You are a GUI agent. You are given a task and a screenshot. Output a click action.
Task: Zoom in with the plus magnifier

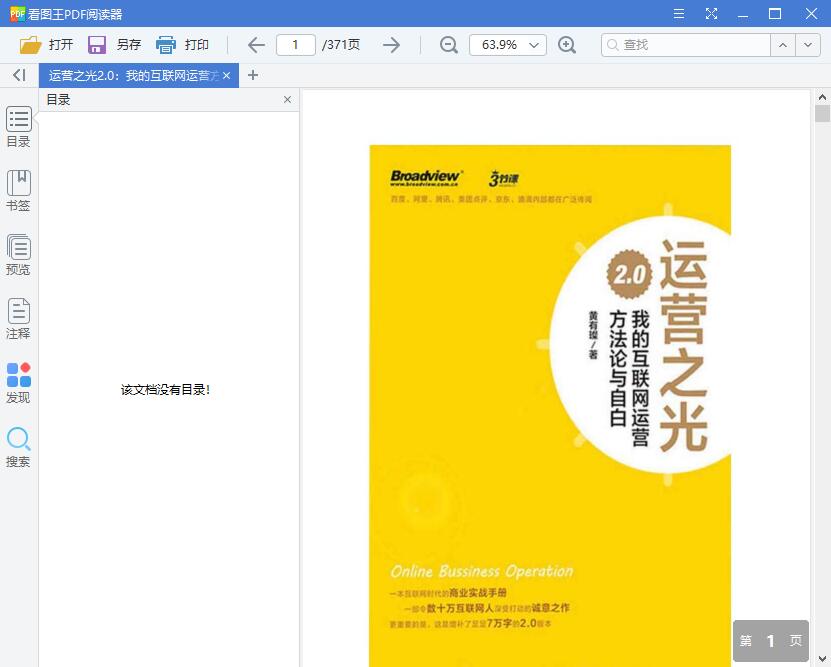coord(567,45)
